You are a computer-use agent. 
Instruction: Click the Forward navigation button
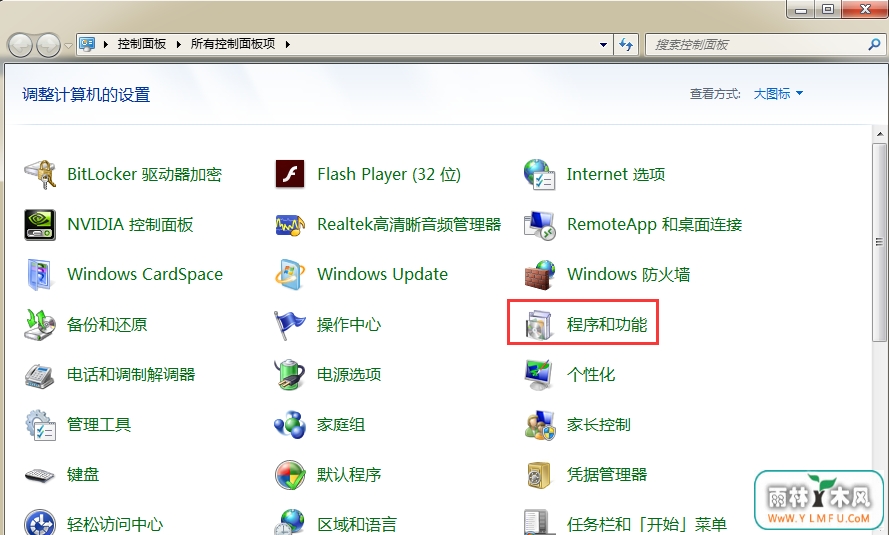(x=49, y=45)
